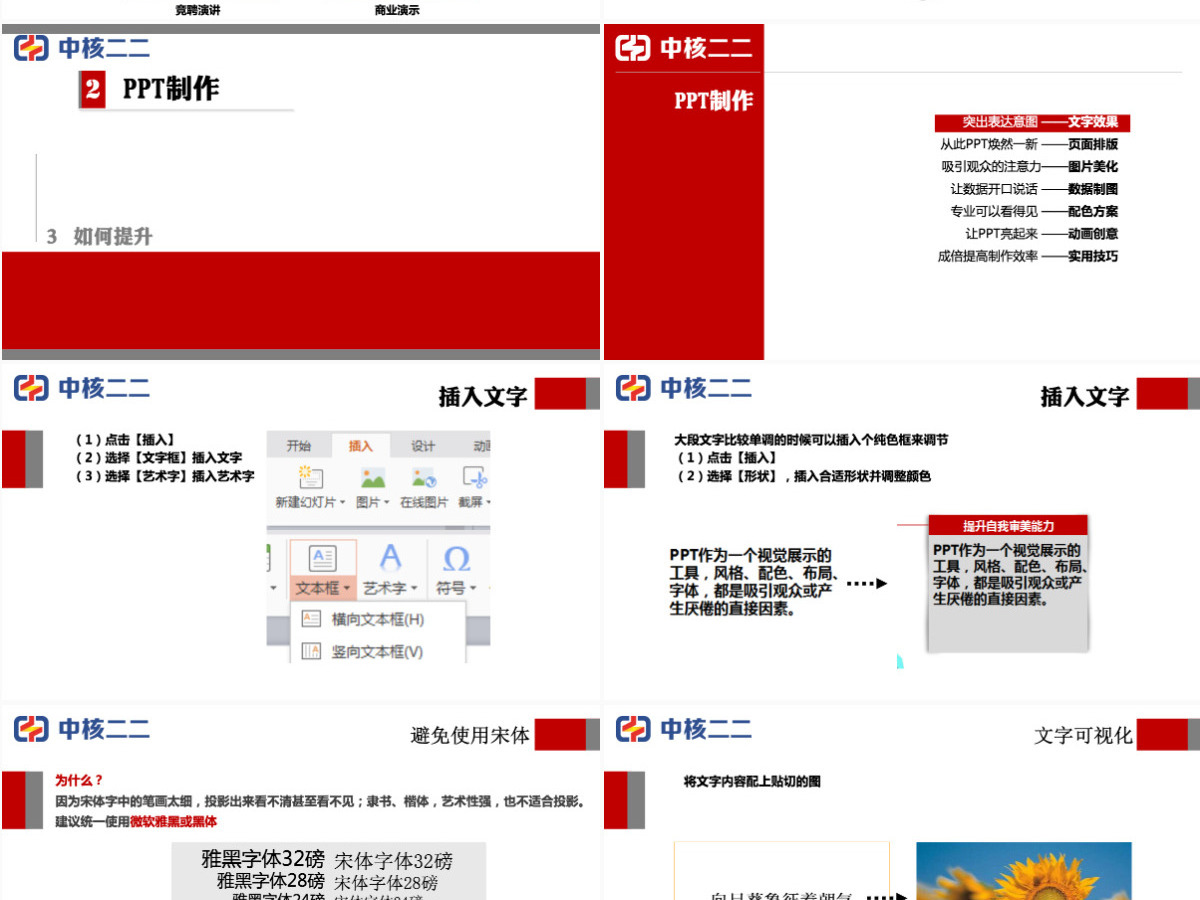
Task: Click the 文本框 button label
Action: click(318, 589)
